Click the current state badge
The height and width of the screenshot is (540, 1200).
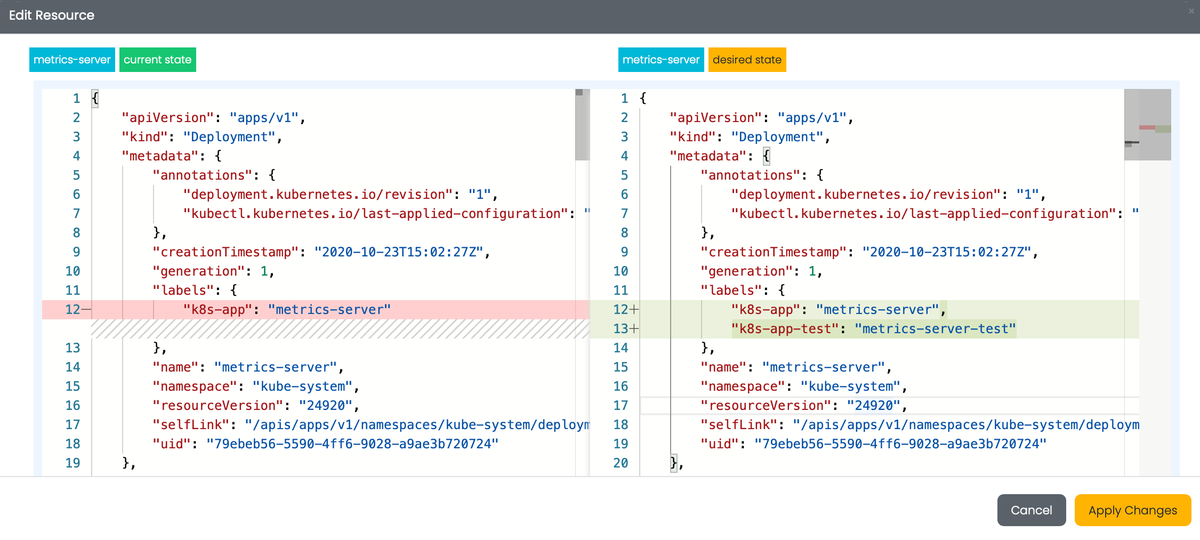(x=157, y=60)
